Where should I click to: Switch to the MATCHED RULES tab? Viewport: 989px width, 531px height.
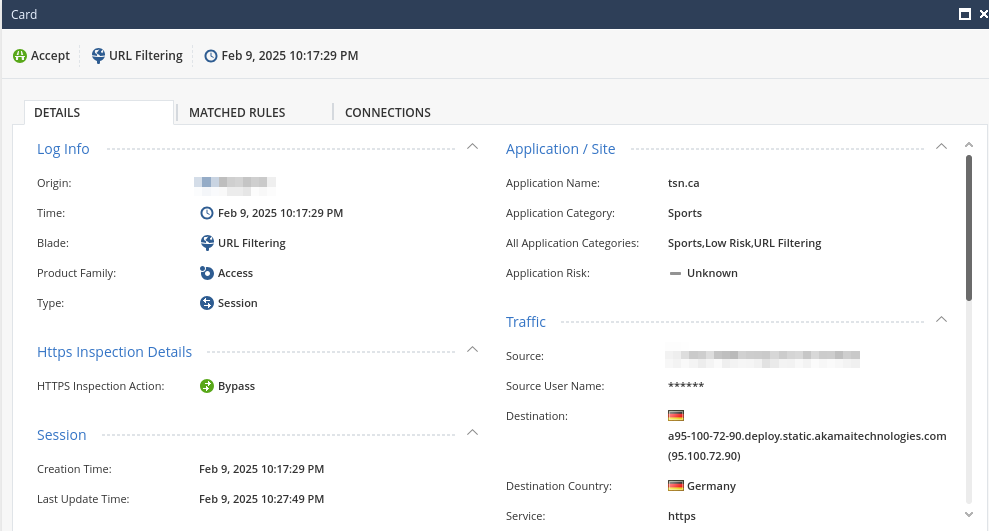coord(237,112)
